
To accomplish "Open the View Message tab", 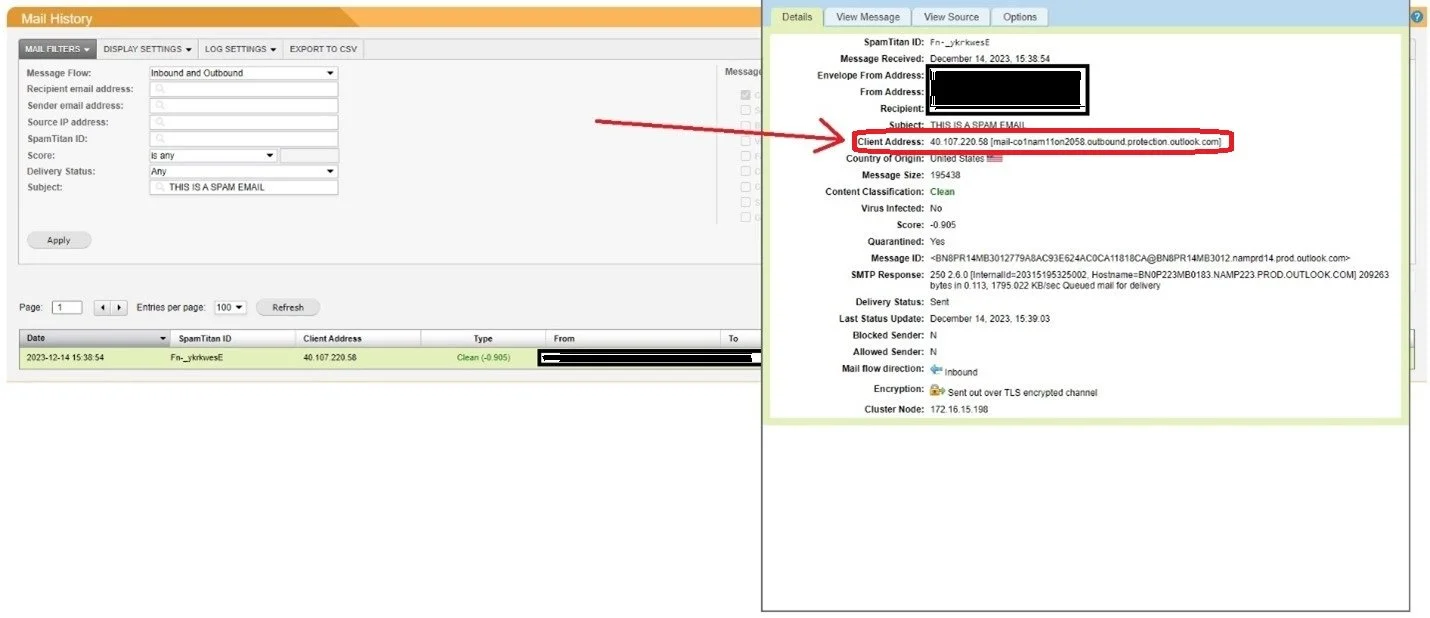I will (867, 17).
